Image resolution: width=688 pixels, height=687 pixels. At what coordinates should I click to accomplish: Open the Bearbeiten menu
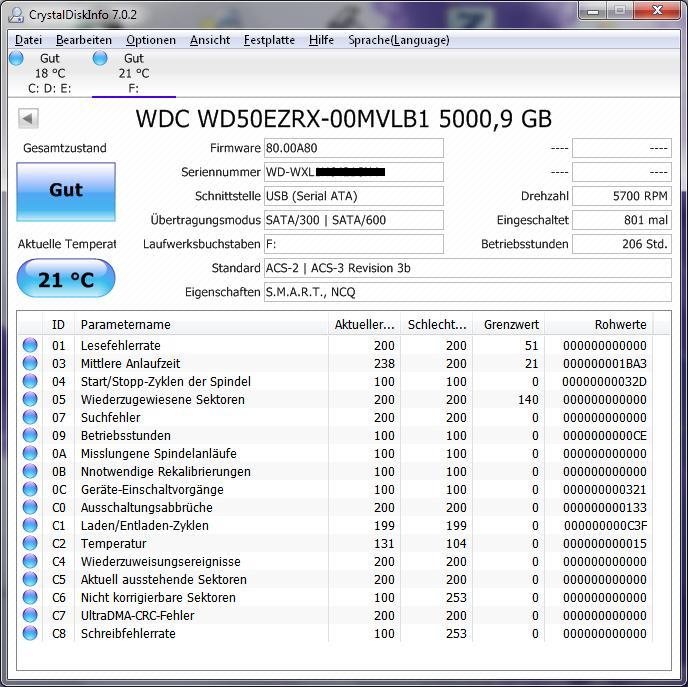tap(84, 40)
